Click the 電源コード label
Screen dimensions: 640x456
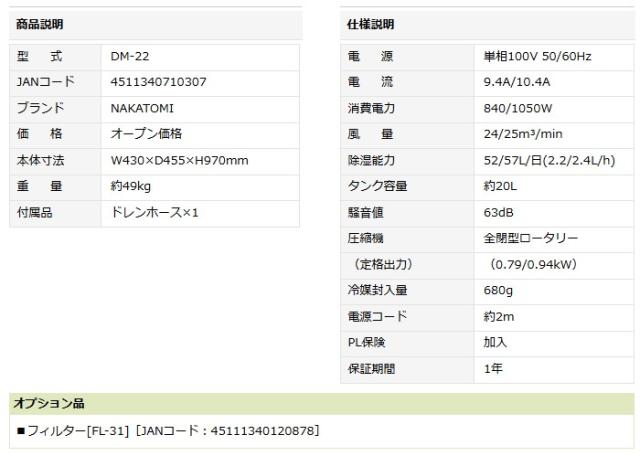pos(378,316)
